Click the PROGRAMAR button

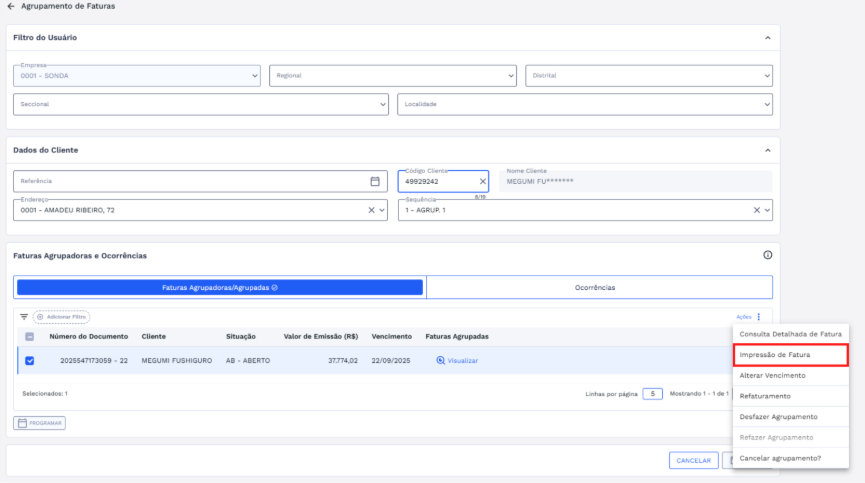click(40, 423)
